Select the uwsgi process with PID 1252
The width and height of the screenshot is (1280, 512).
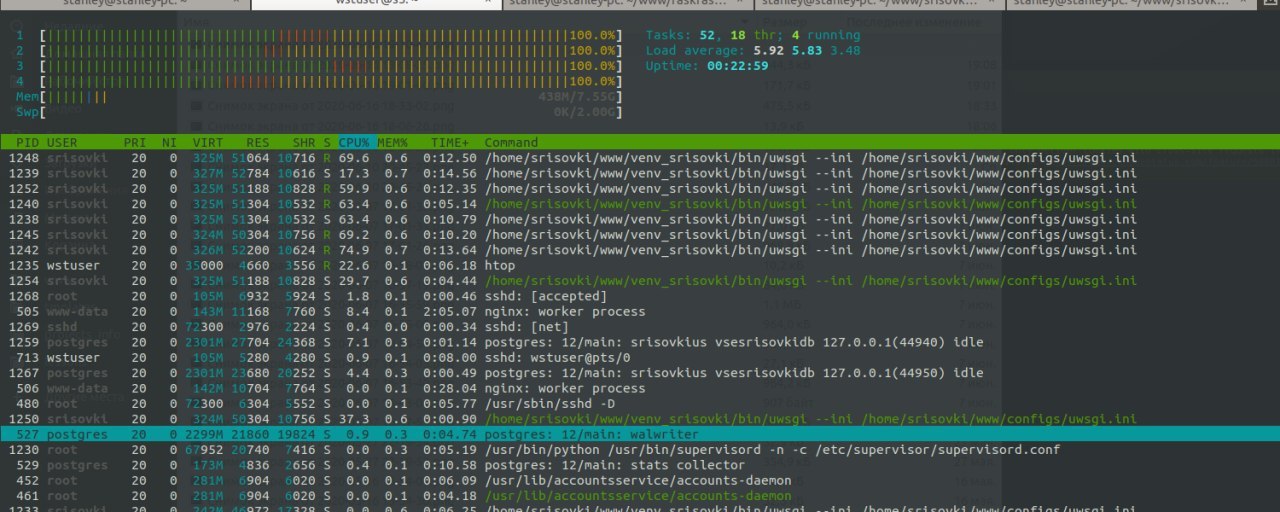tap(640, 189)
